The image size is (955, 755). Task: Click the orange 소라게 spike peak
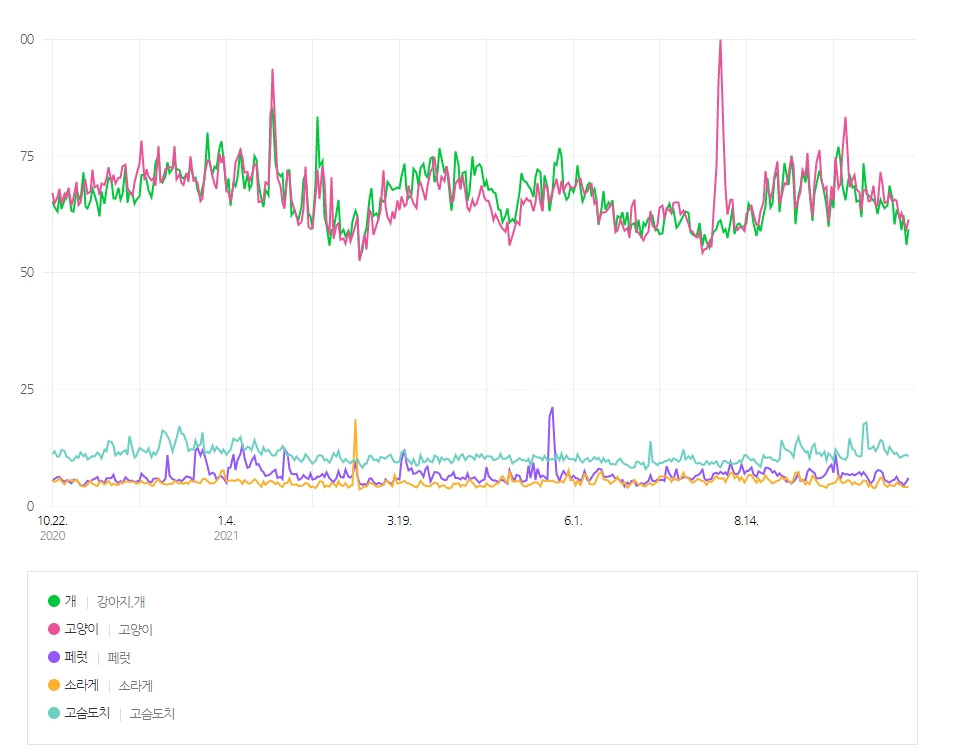(355, 421)
